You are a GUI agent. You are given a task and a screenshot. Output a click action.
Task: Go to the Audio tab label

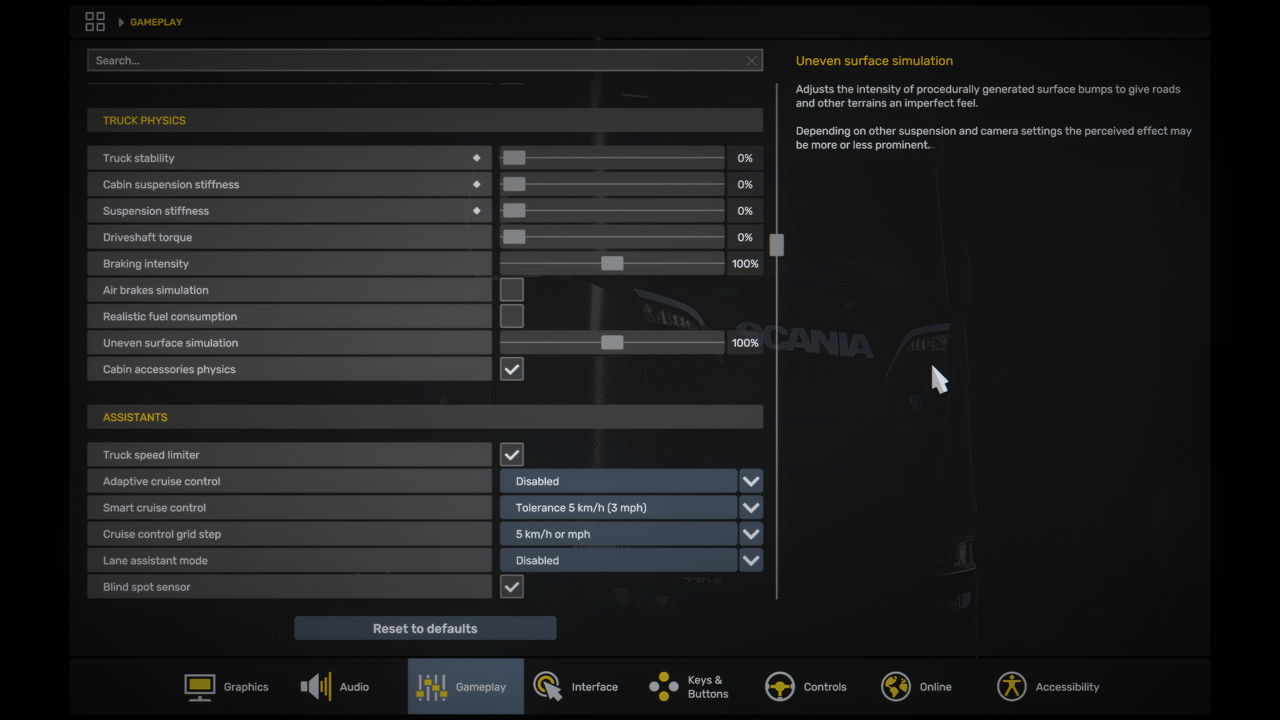(x=354, y=687)
